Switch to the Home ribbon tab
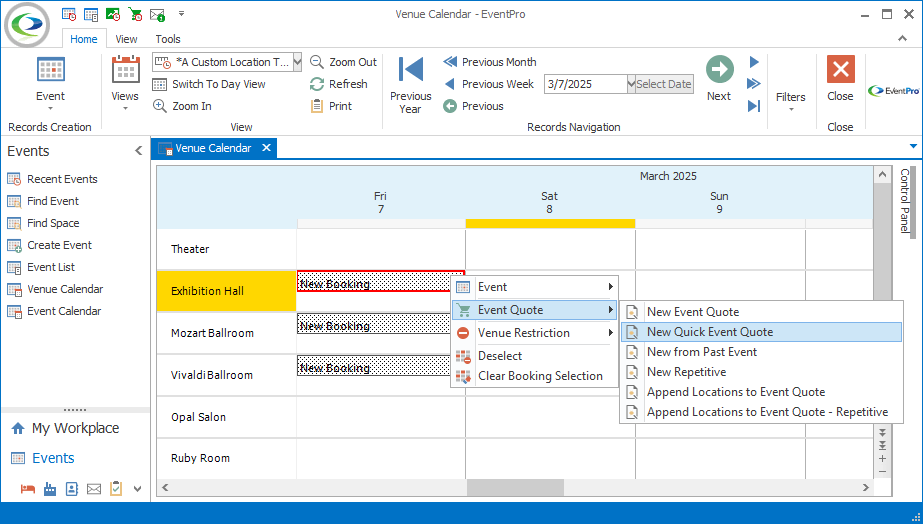Image resolution: width=923 pixels, height=524 pixels. [84, 39]
